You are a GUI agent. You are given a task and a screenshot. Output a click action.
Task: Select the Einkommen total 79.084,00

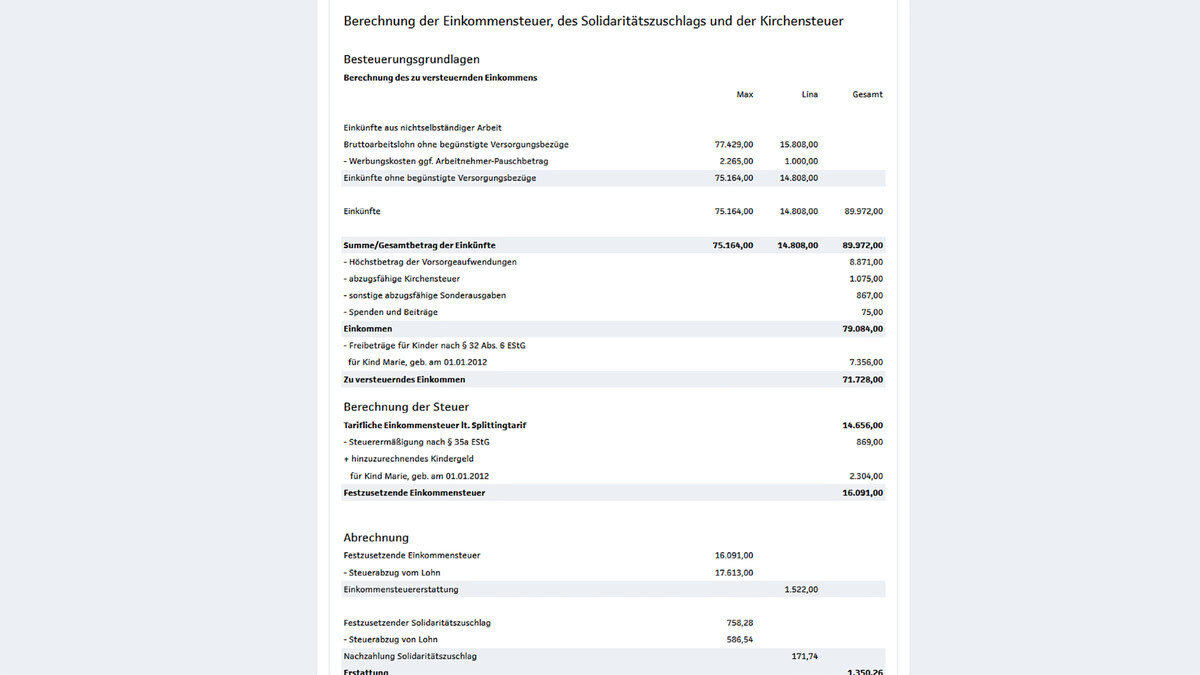863,329
